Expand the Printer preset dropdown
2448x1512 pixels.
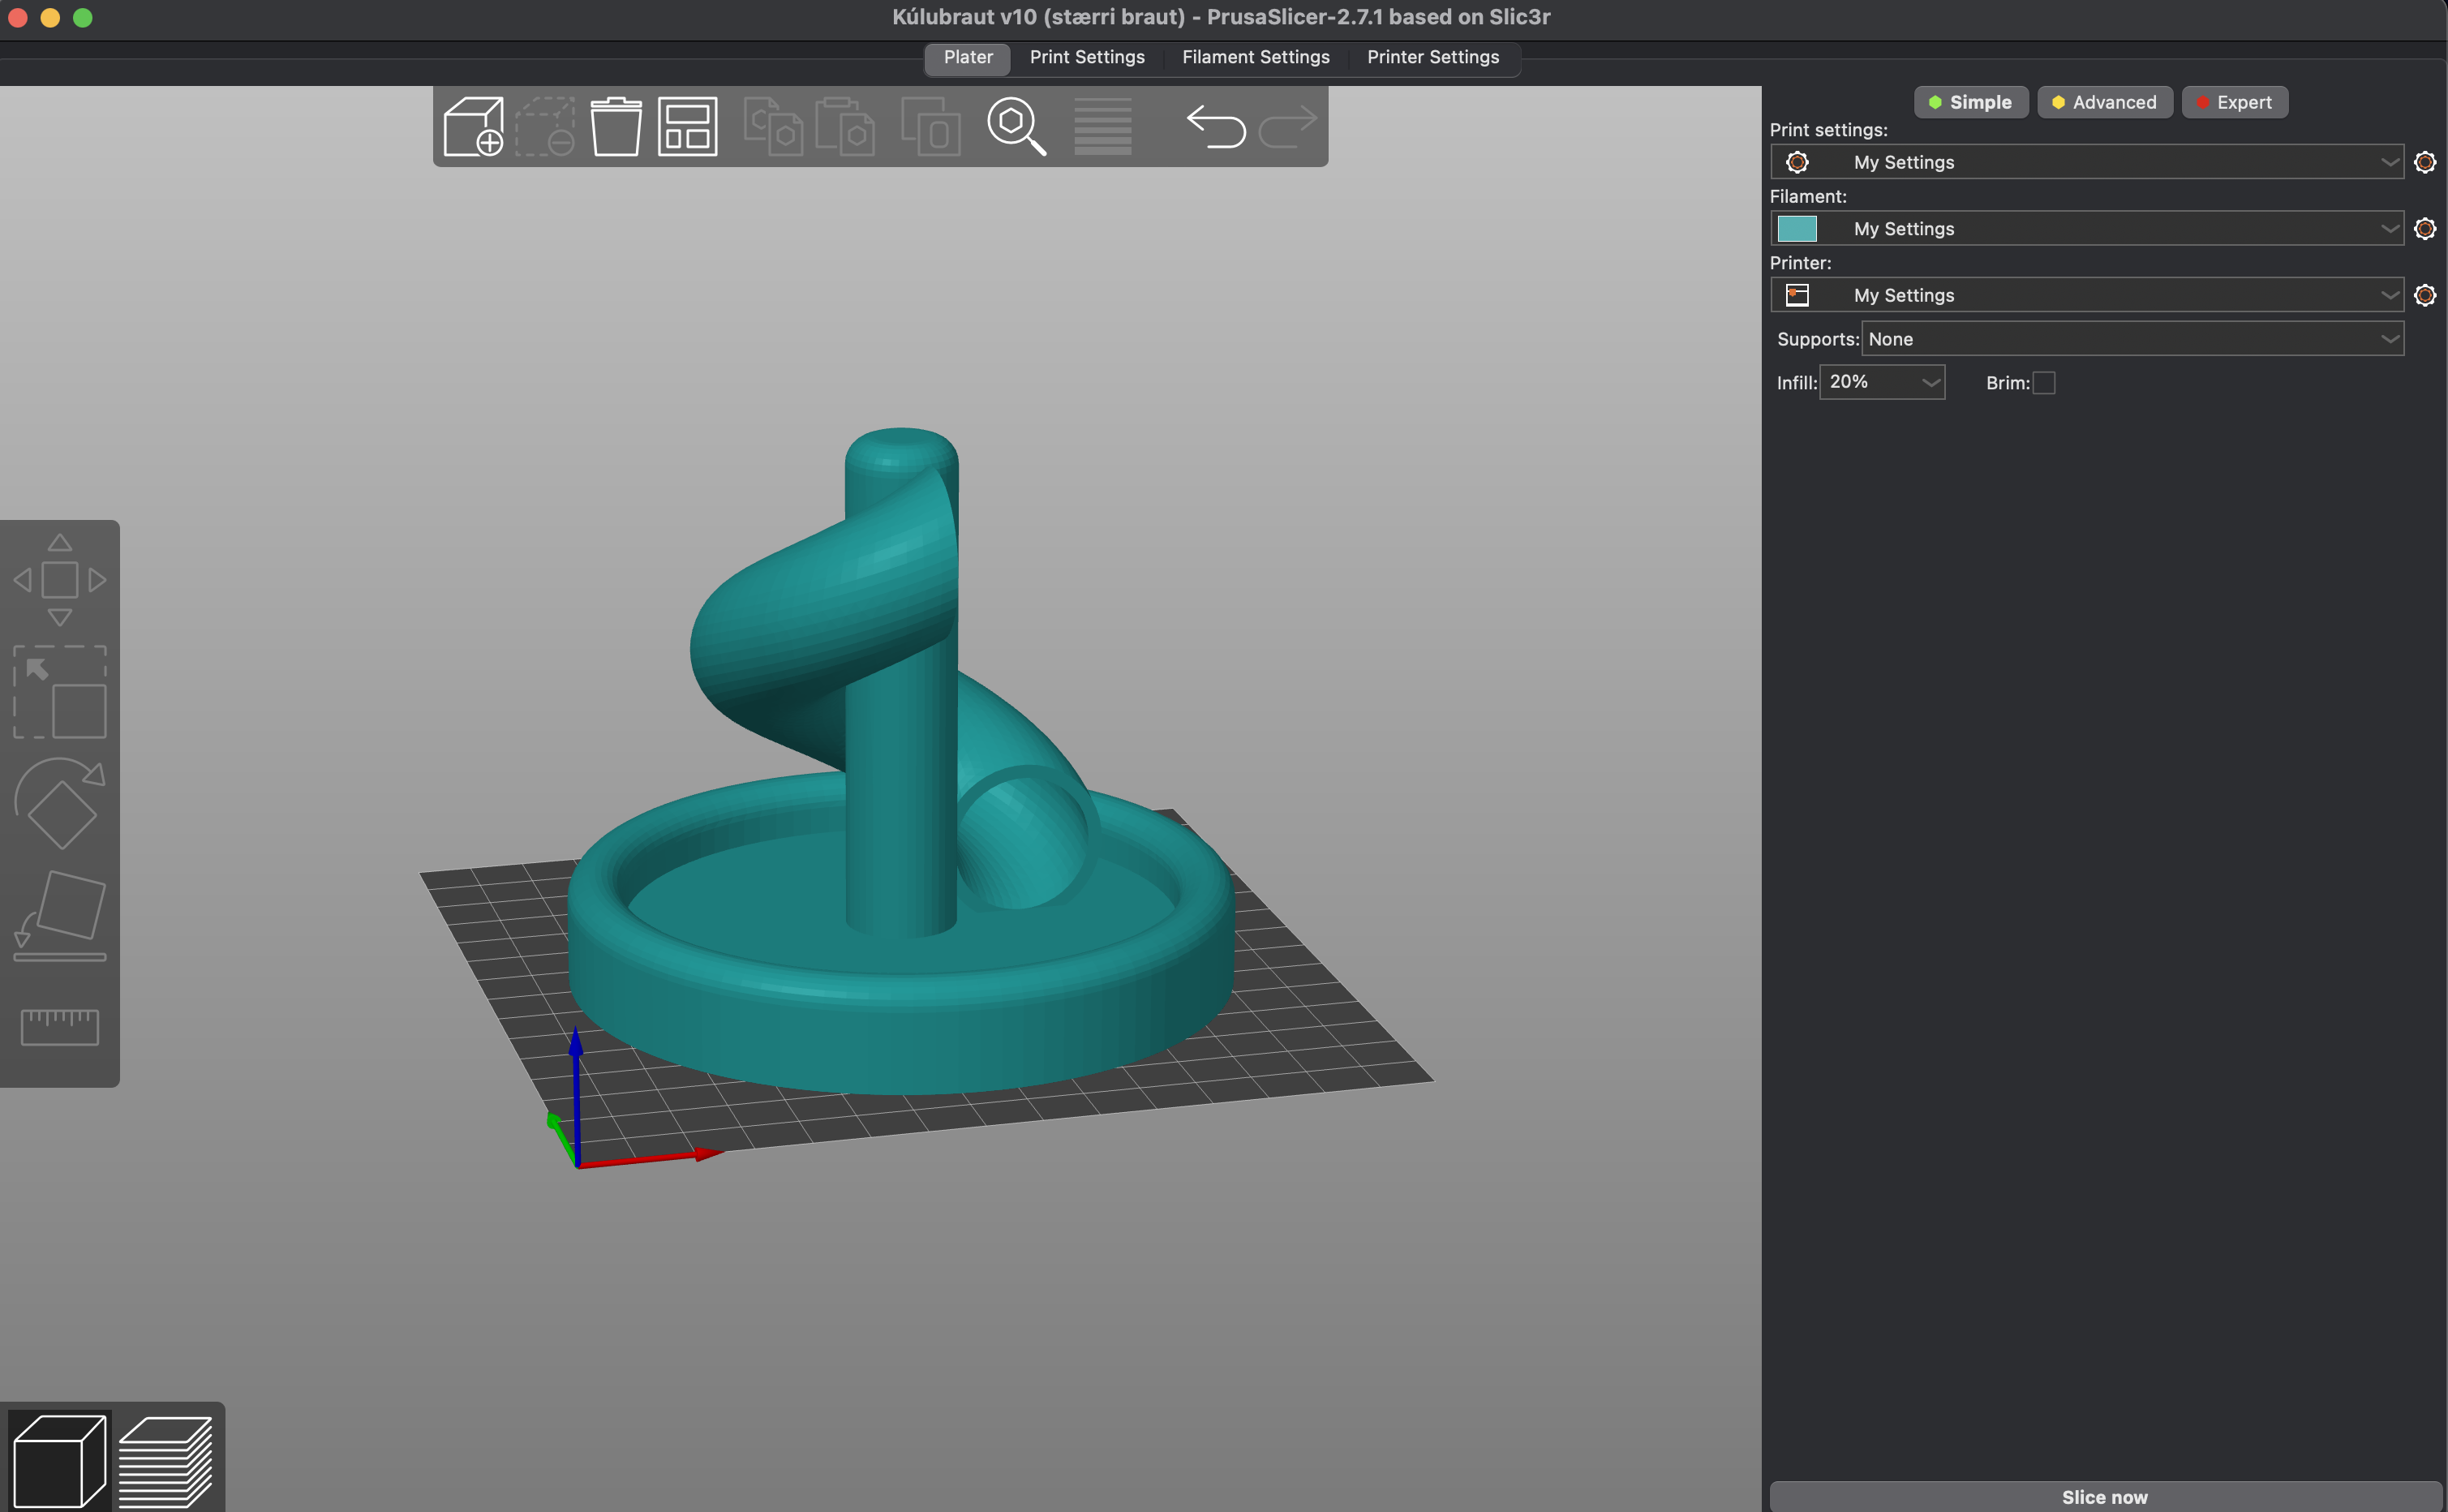(2389, 295)
